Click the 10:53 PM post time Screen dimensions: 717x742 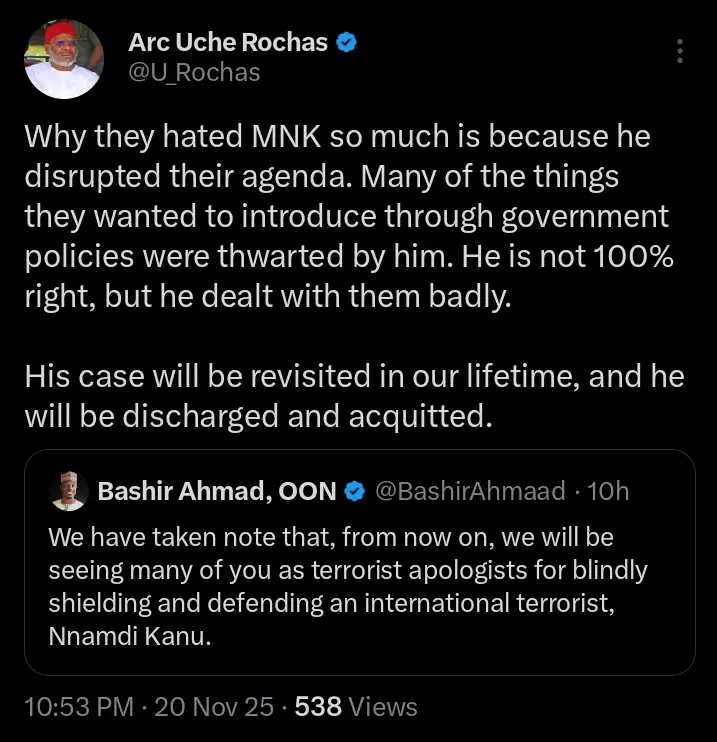tap(79, 707)
